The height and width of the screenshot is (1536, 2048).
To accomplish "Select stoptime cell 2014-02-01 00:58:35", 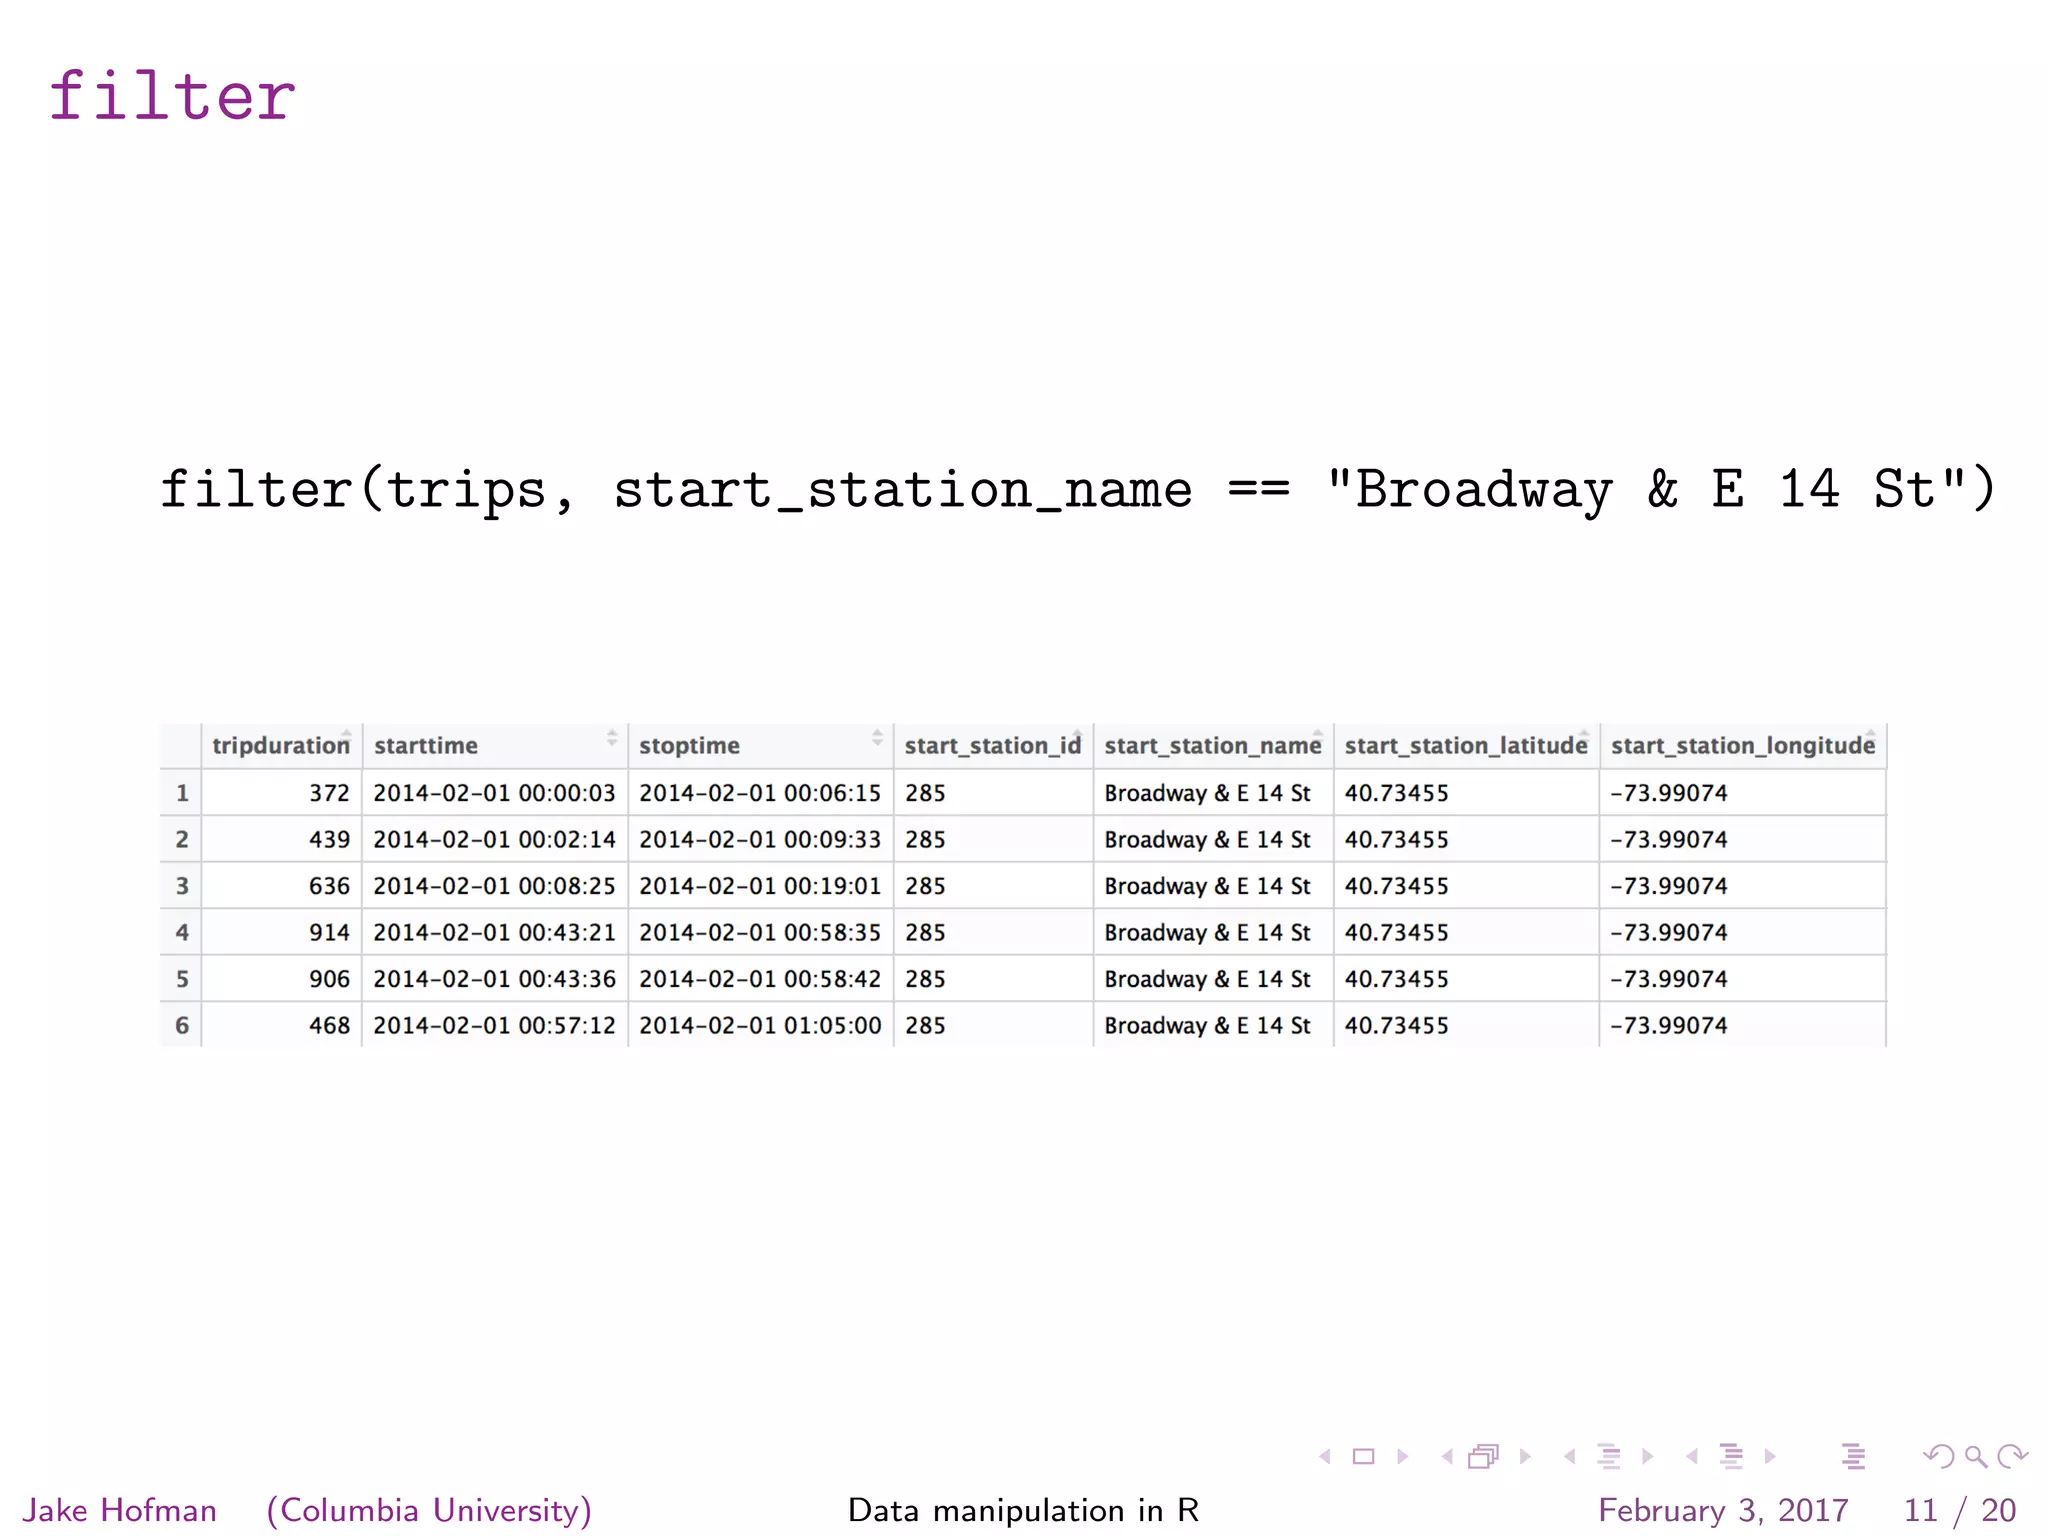I will [760, 932].
